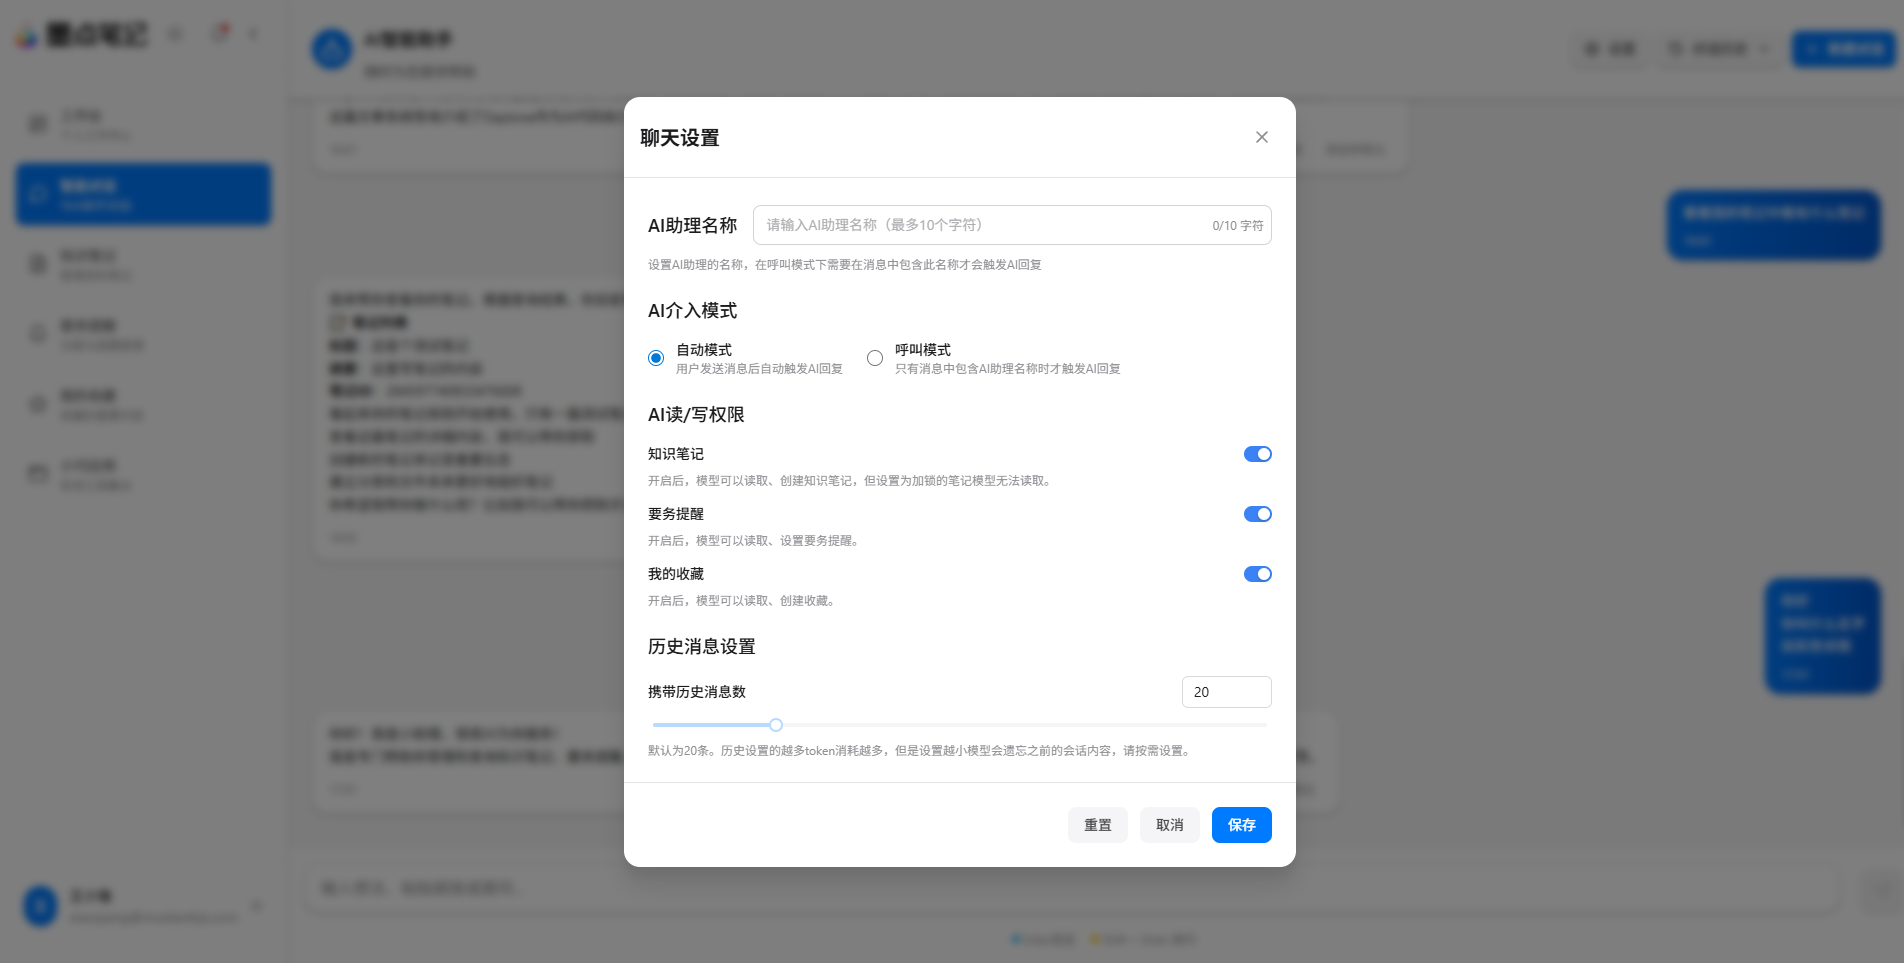Turn off the 要务提醒 permission switch

coord(1258,514)
